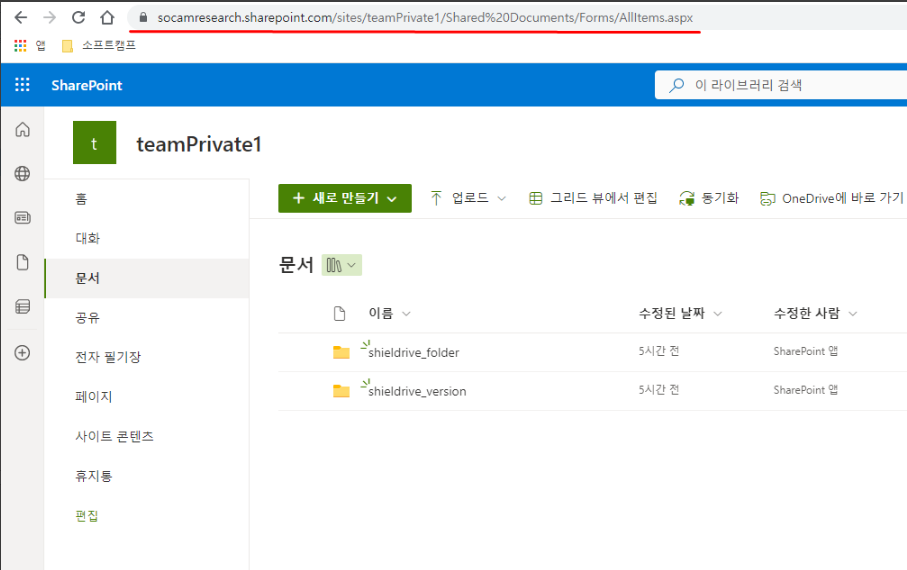Select 대화 in the site navigation
Image resolution: width=907 pixels, height=570 pixels.
(x=88, y=239)
